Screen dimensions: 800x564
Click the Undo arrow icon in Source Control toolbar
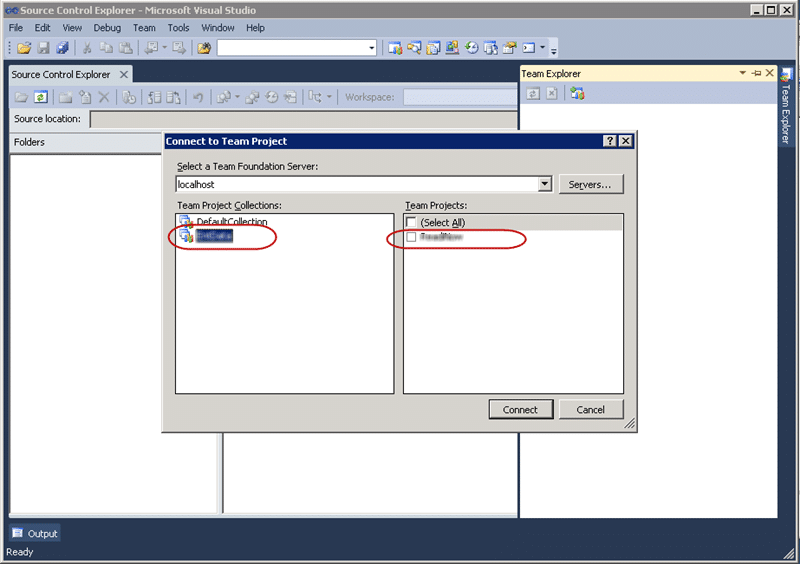click(198, 97)
